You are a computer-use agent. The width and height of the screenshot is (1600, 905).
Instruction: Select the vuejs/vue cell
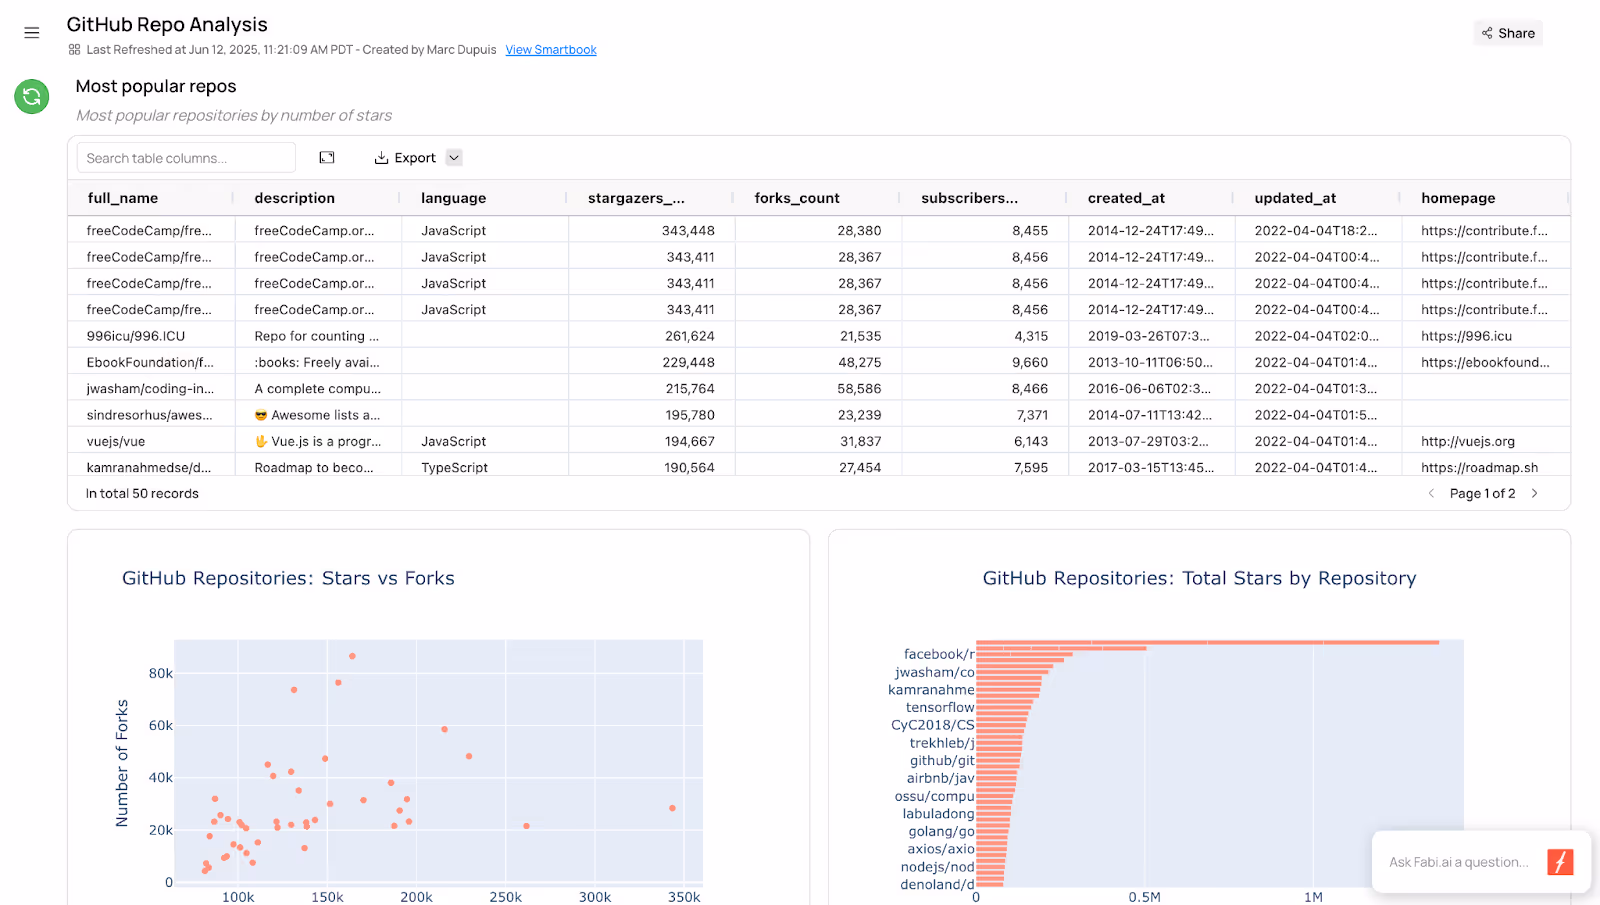click(x=151, y=441)
